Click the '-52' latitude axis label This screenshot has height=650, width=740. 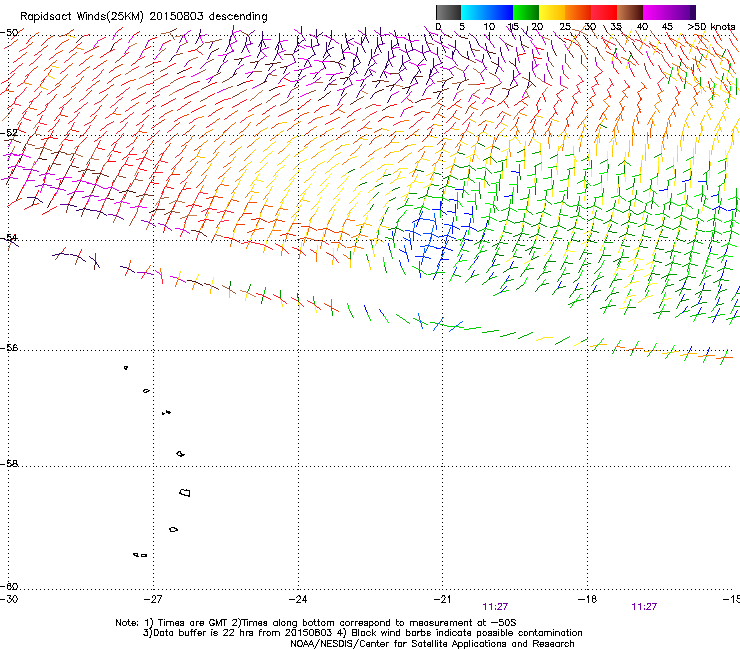[x=9, y=133]
